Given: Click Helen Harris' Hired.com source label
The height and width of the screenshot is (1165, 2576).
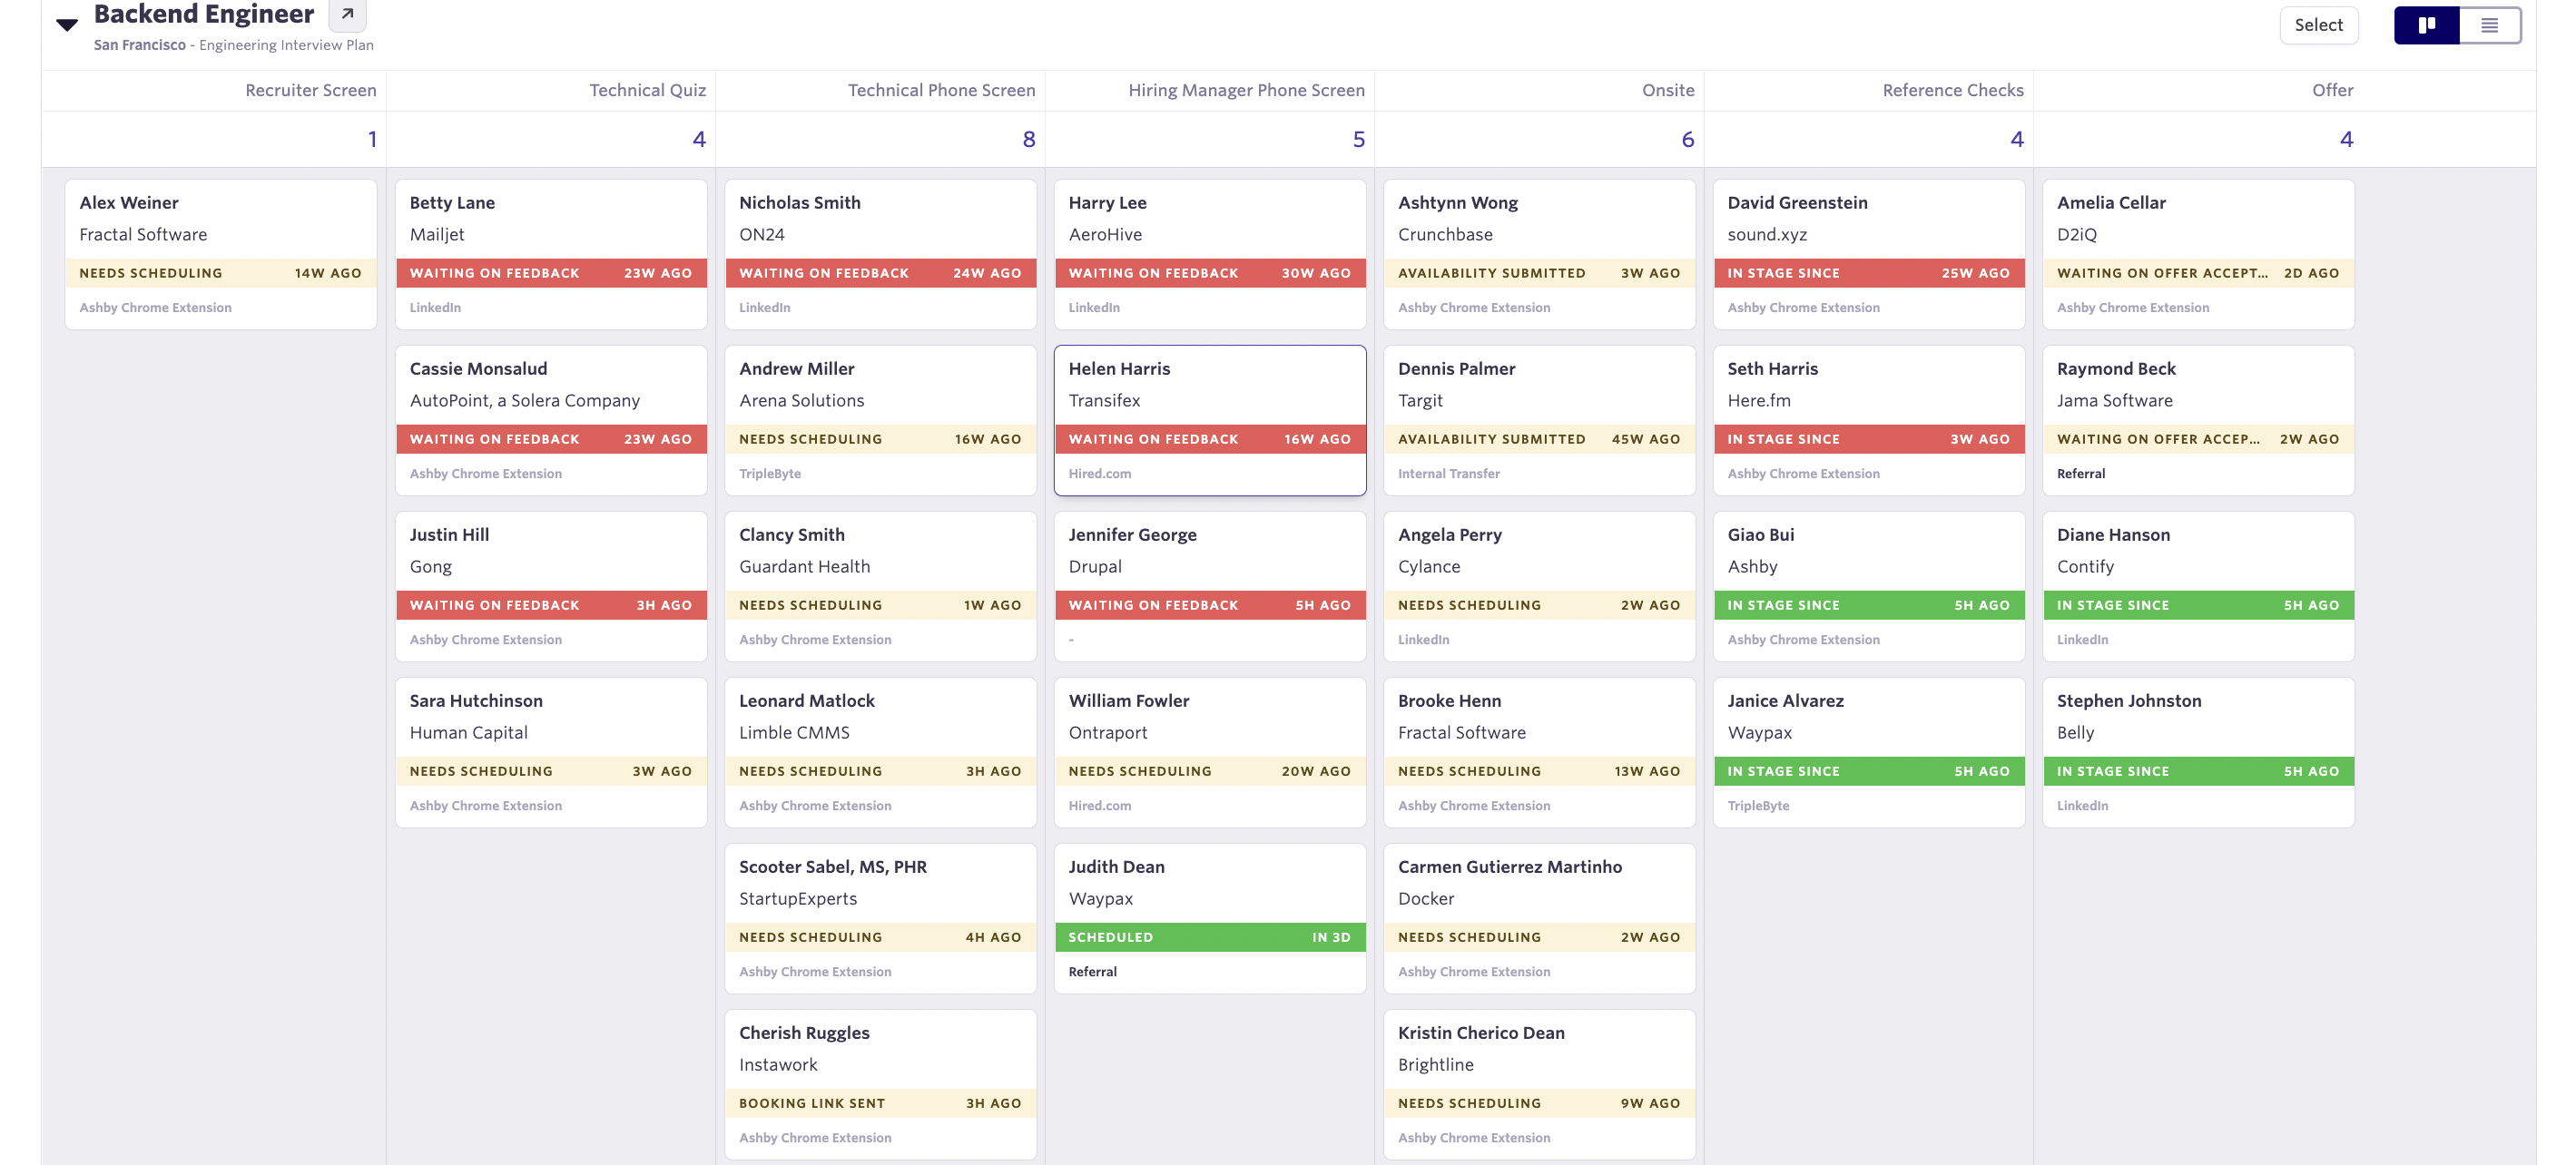Looking at the screenshot, I should pos(1099,474).
